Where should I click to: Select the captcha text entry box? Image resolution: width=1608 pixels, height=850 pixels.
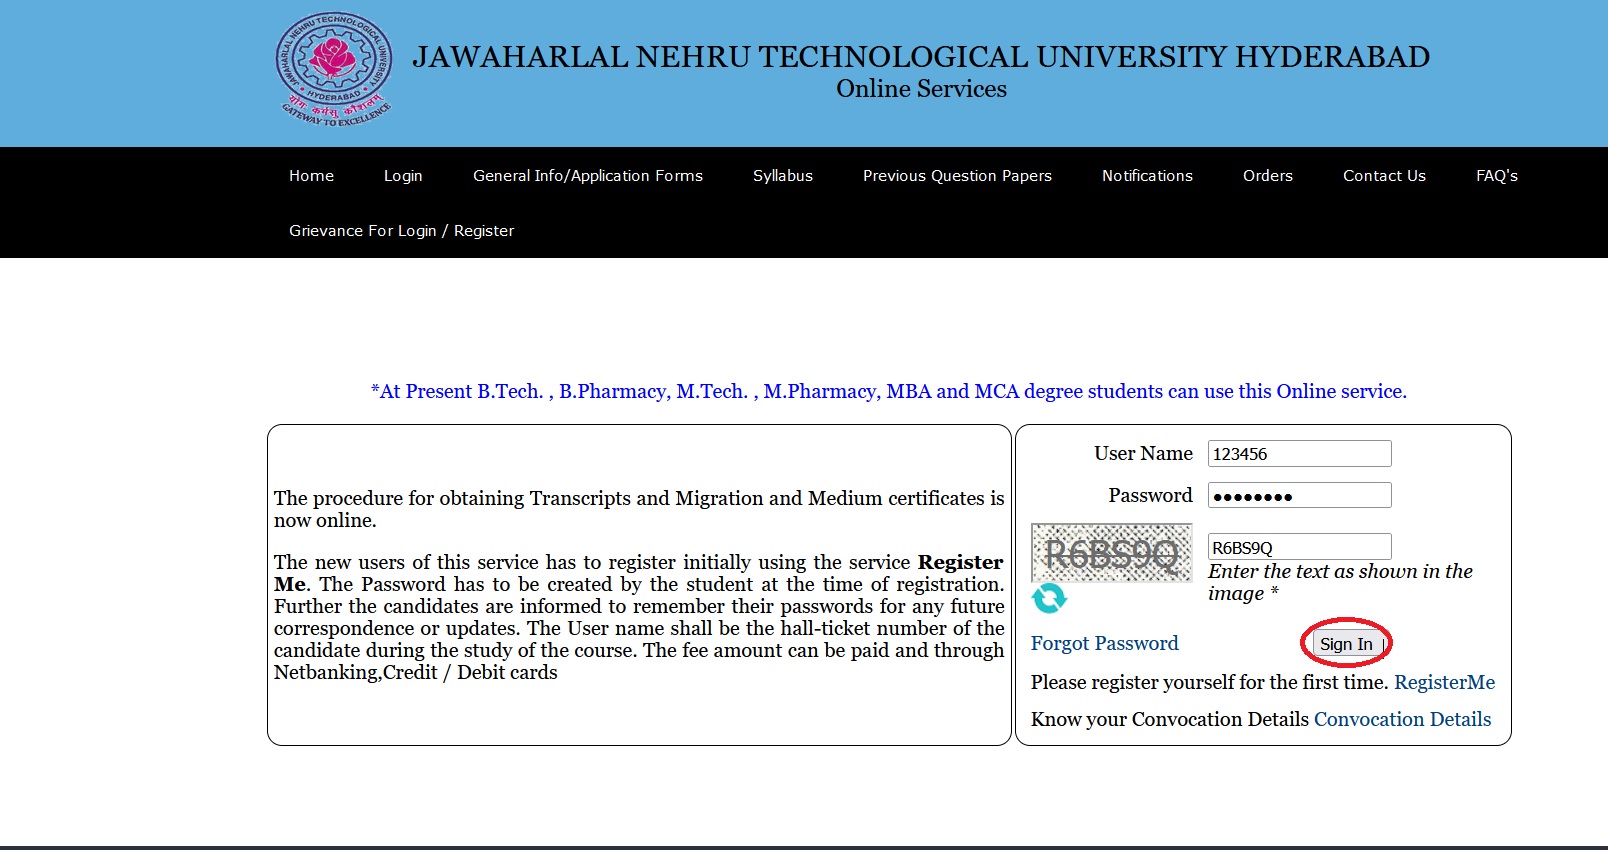click(1299, 547)
